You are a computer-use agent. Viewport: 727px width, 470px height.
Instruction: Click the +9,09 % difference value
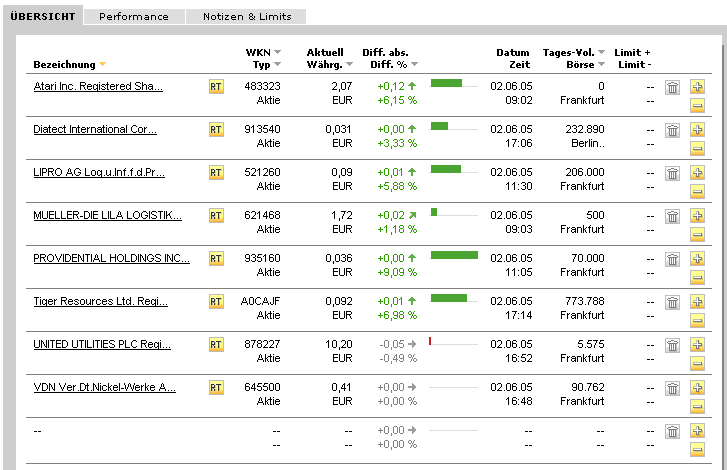click(x=397, y=273)
